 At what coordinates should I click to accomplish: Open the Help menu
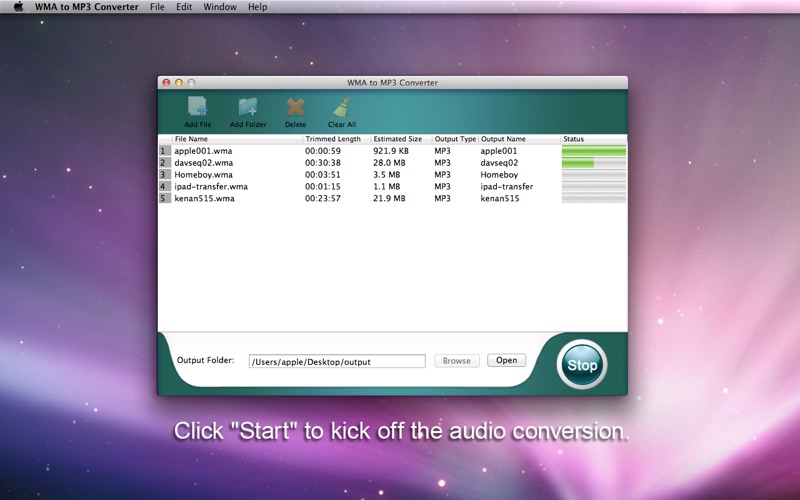coord(258,7)
